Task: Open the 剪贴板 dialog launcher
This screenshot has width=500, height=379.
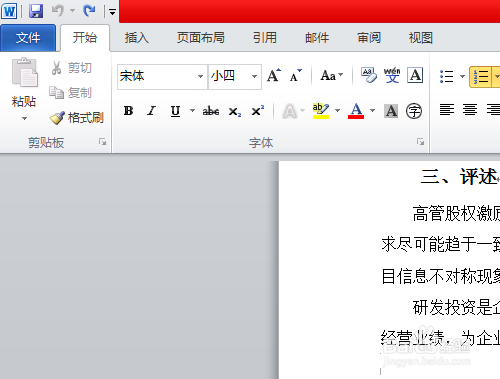Action: pyautogui.click(x=102, y=142)
